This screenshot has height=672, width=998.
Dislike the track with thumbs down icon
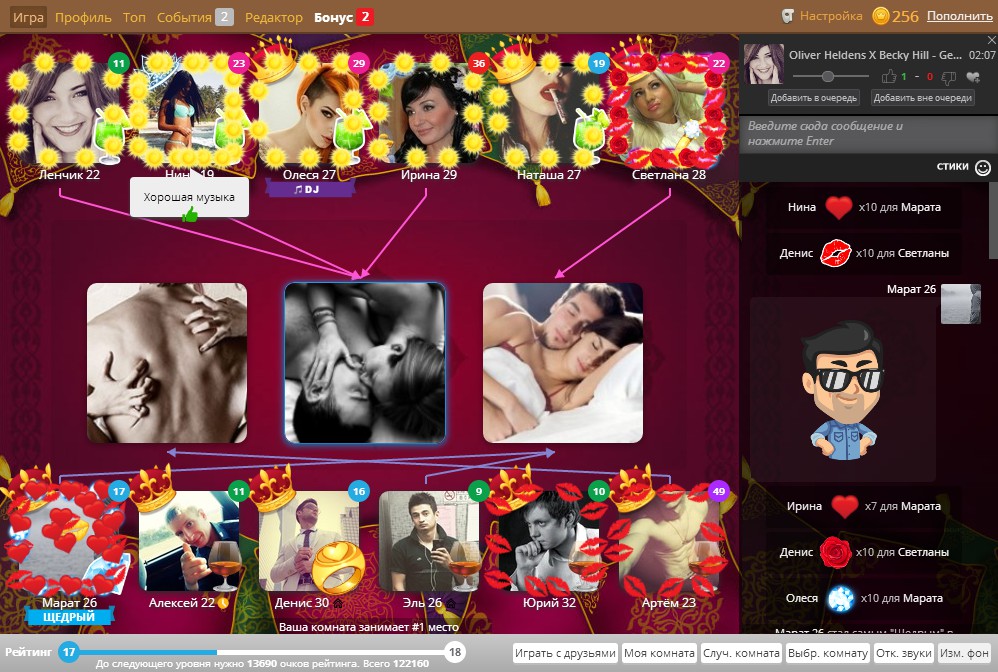pos(948,78)
